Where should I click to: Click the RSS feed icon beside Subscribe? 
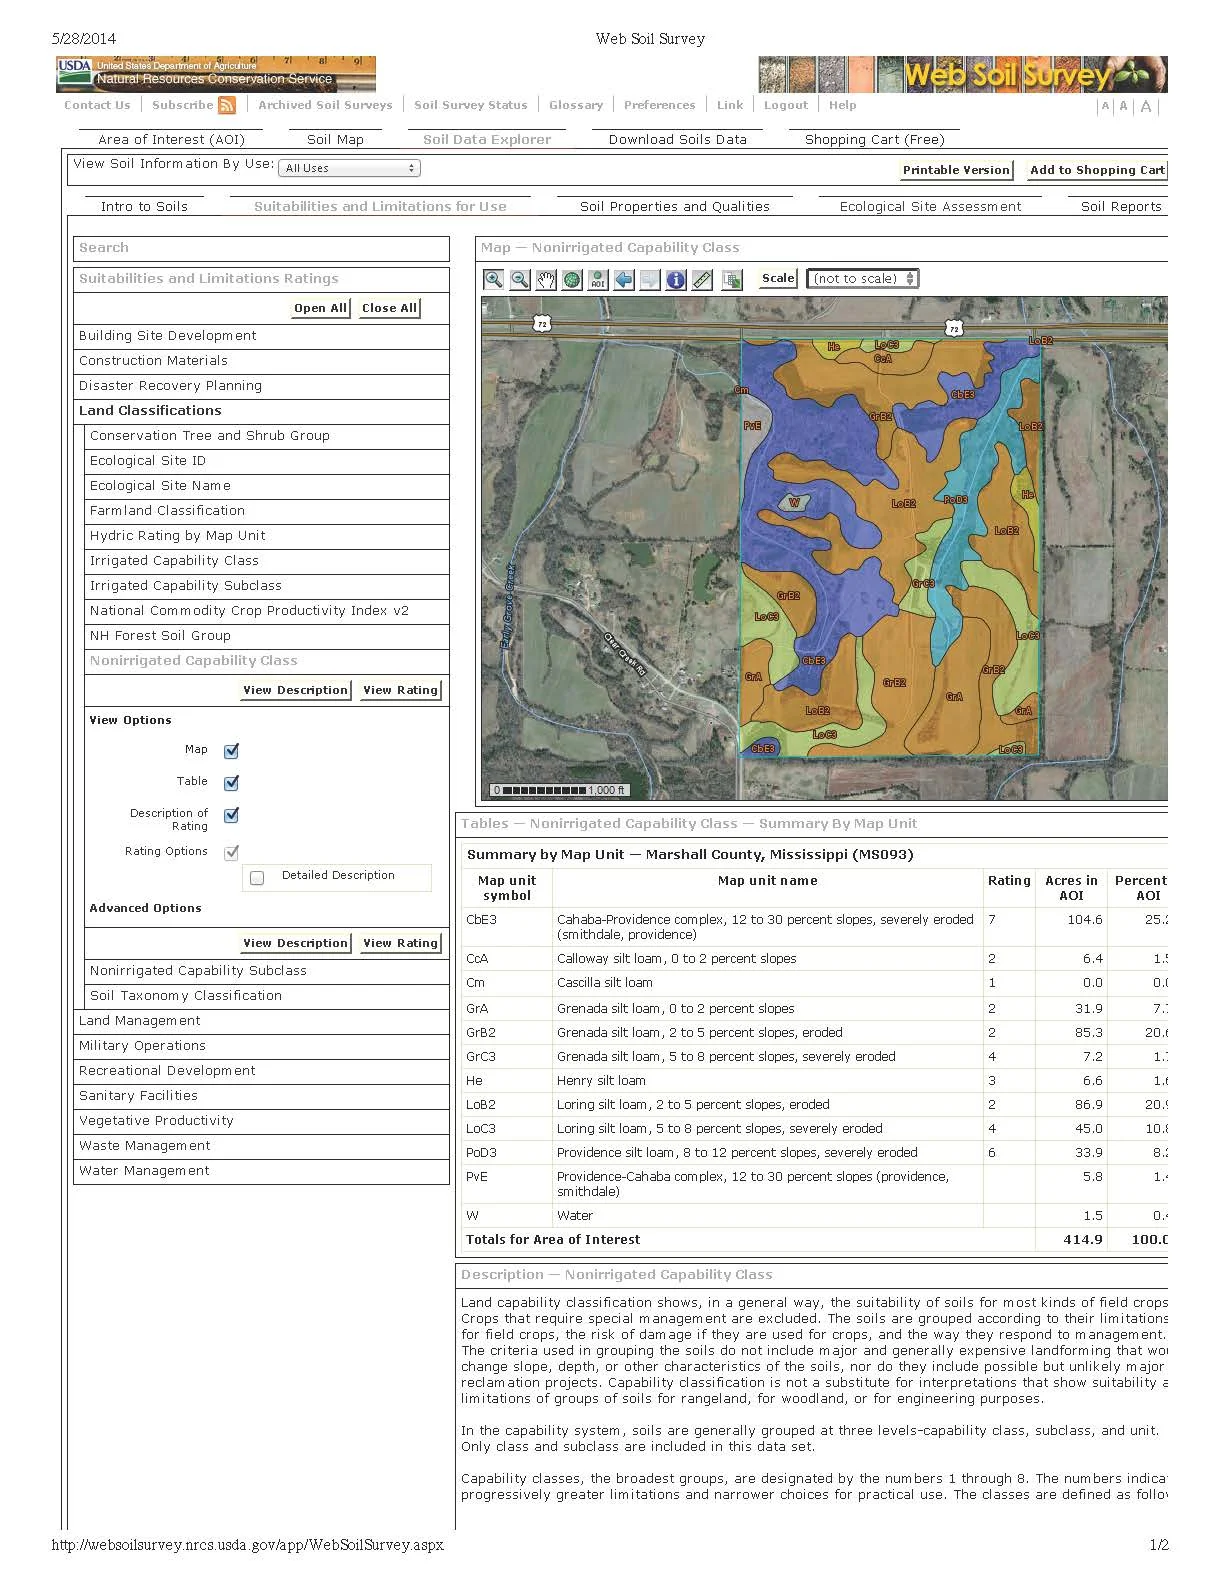coord(227,105)
